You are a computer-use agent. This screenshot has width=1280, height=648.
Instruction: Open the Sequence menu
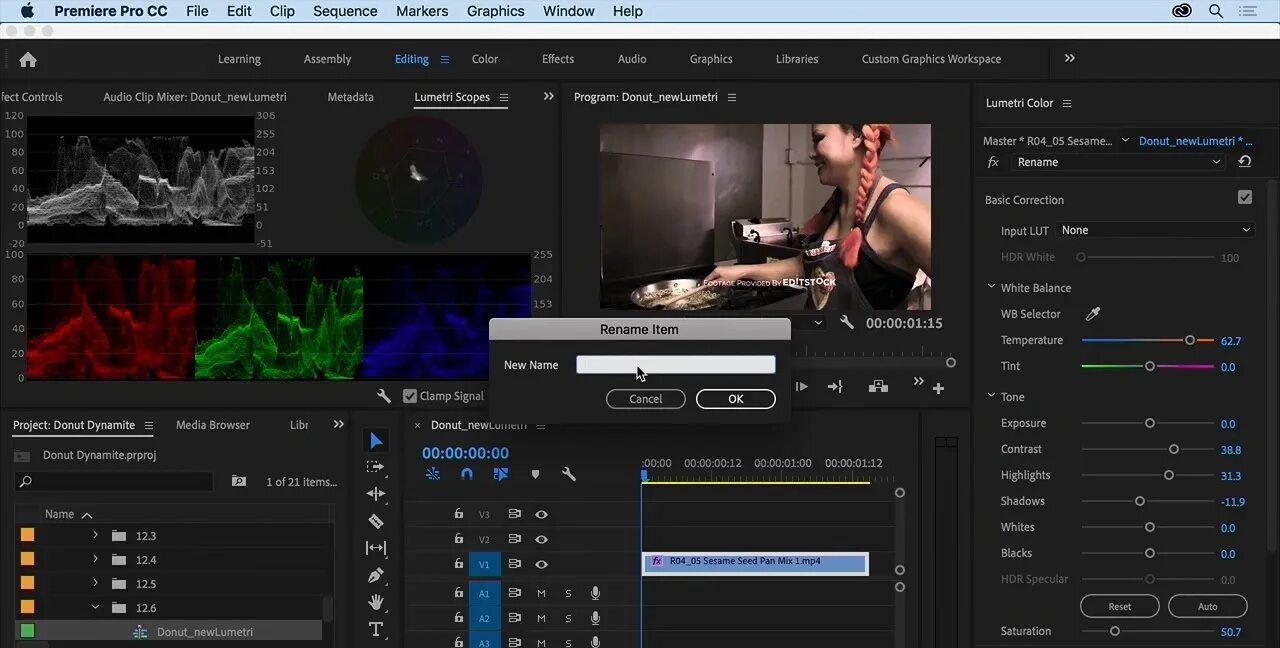(x=344, y=11)
